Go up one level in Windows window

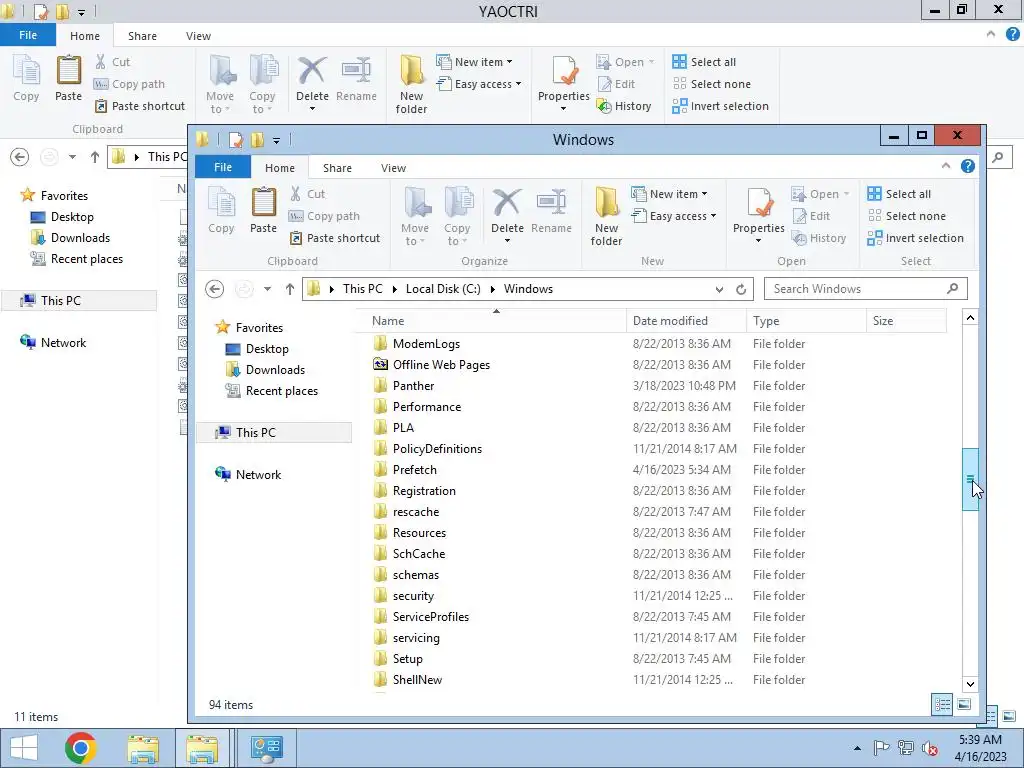coord(289,289)
